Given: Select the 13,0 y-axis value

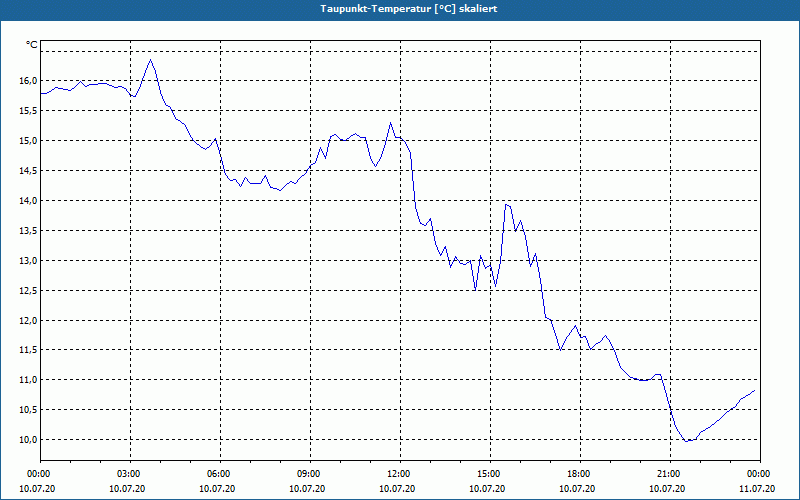Looking at the screenshot, I should click(x=29, y=261).
